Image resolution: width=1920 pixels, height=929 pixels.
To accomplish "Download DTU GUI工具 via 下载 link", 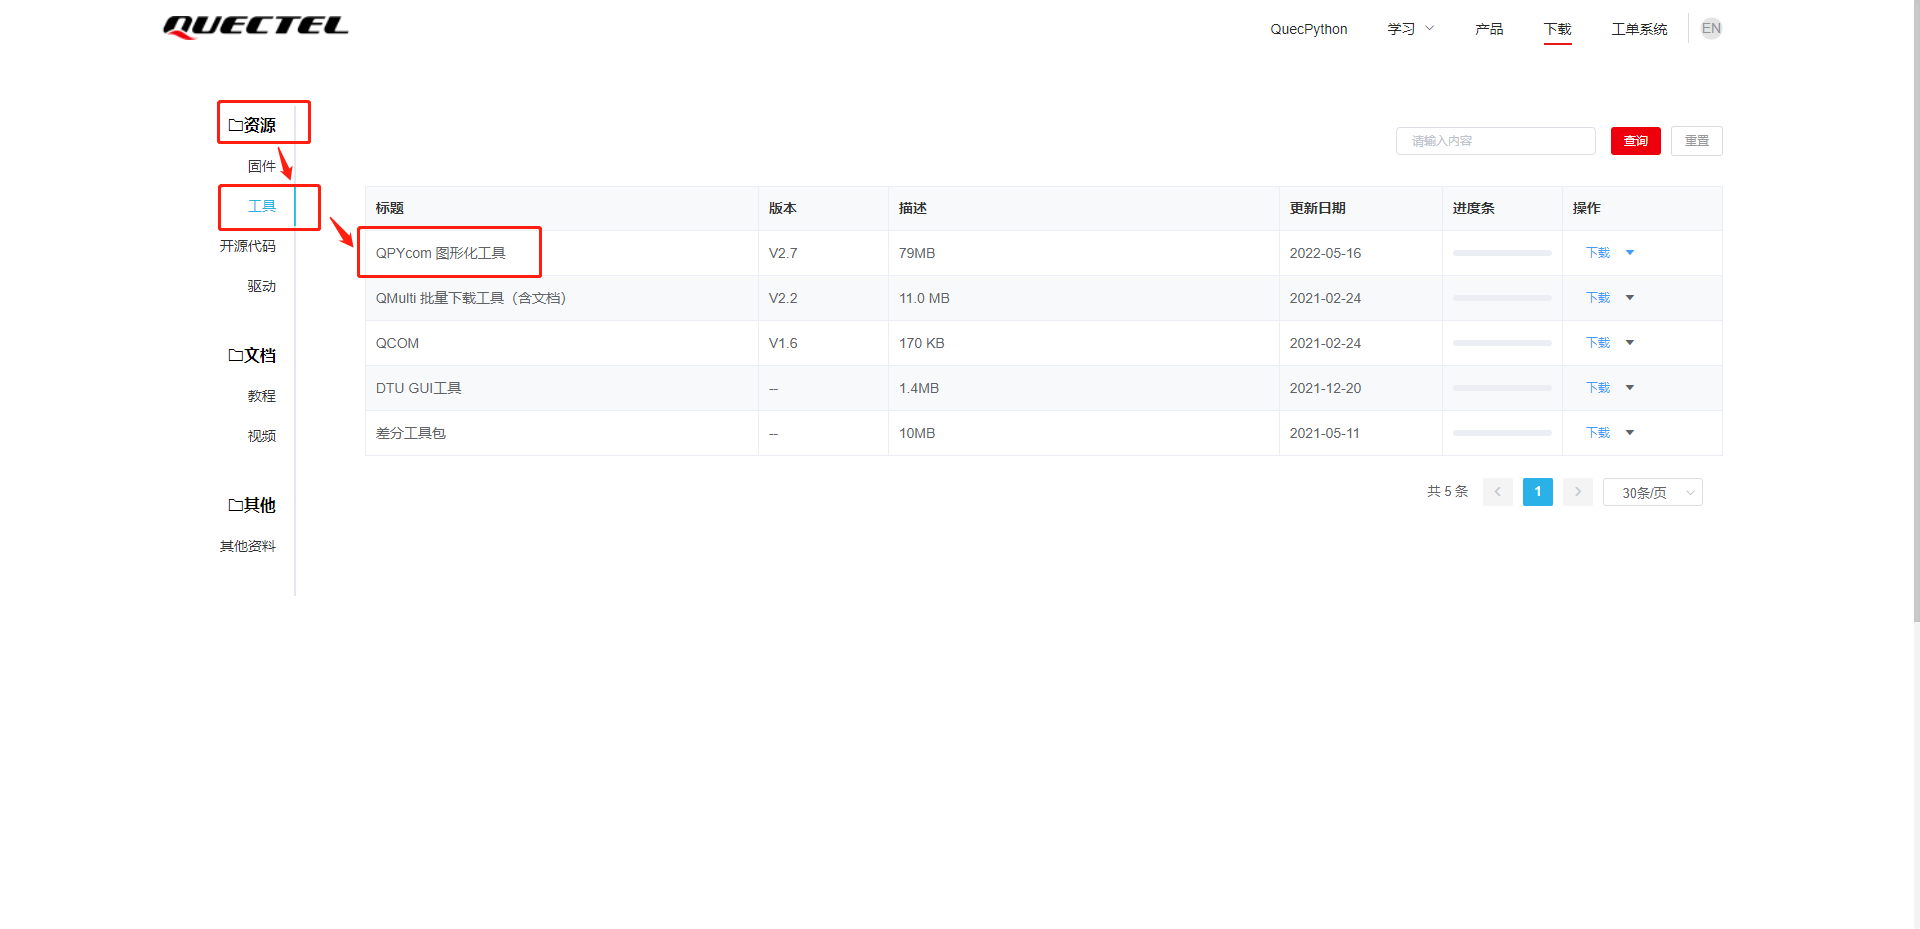I will click(x=1598, y=388).
